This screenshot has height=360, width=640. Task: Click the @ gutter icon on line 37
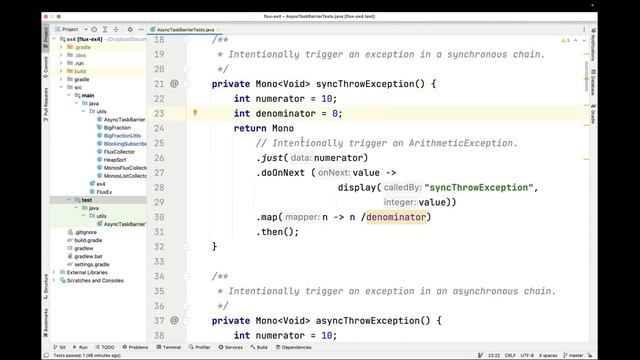point(174,320)
